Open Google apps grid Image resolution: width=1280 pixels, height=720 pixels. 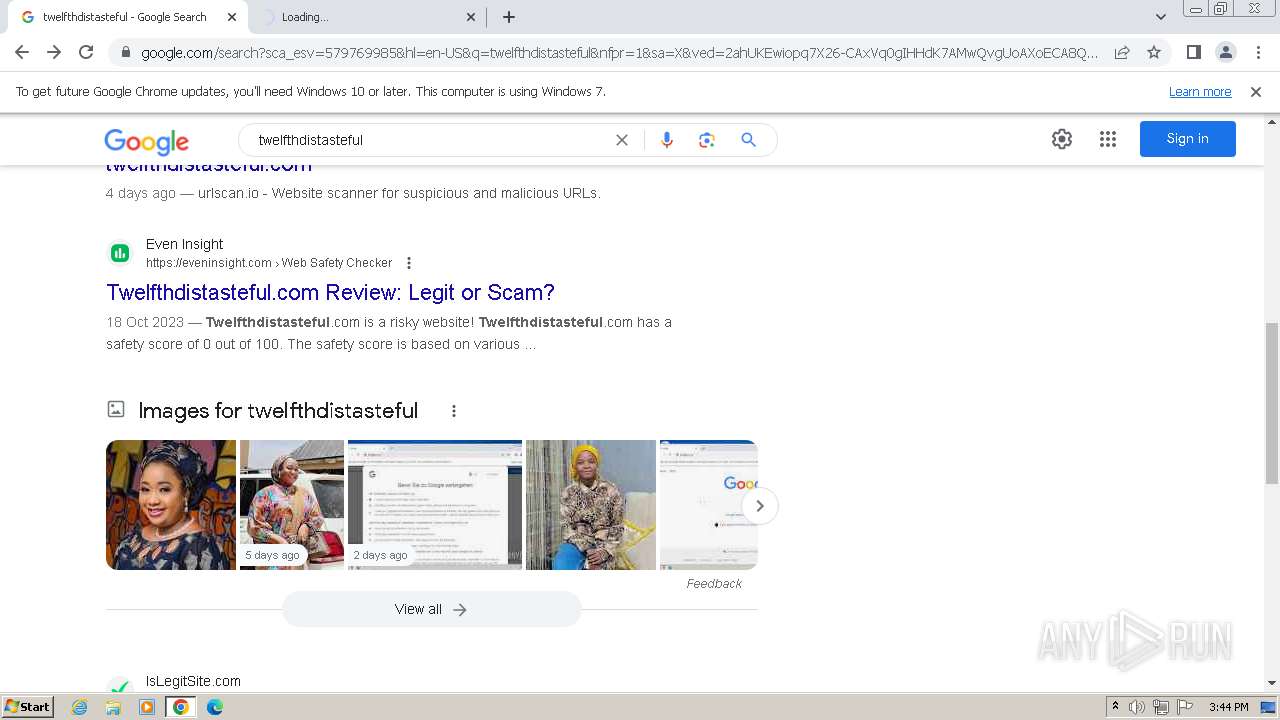pyautogui.click(x=1108, y=139)
